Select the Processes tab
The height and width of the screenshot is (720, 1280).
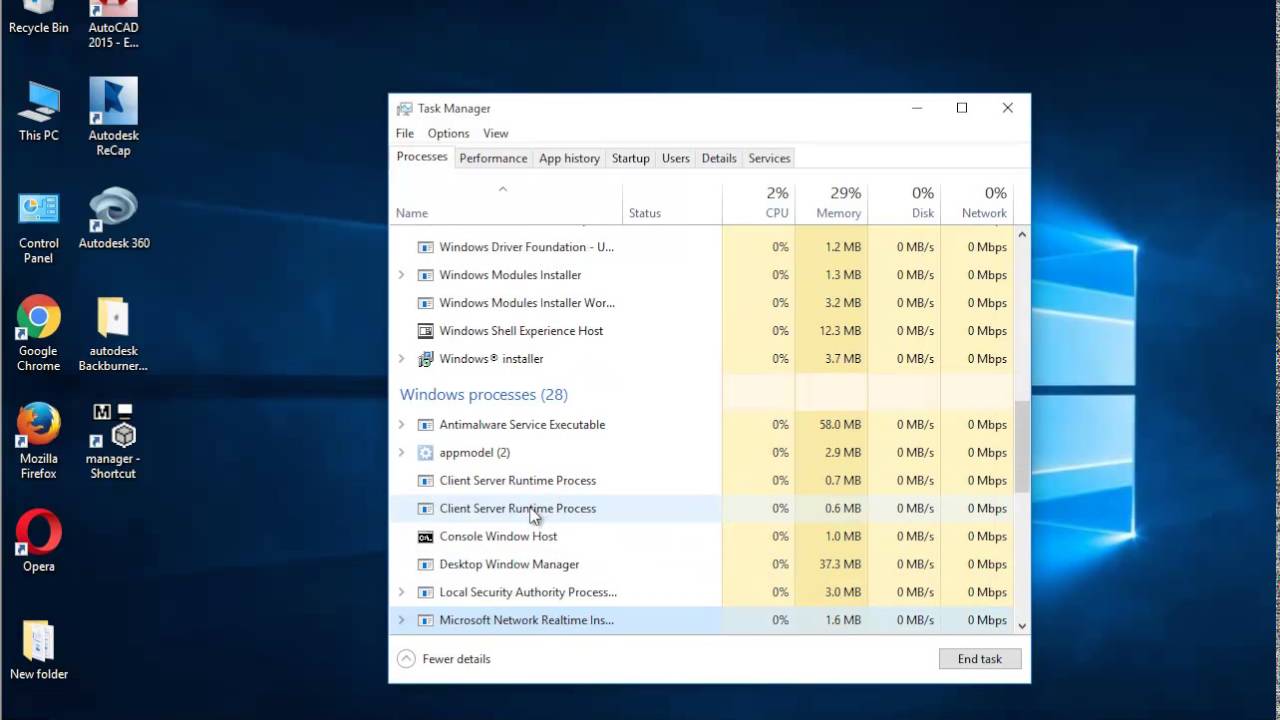[422, 157]
